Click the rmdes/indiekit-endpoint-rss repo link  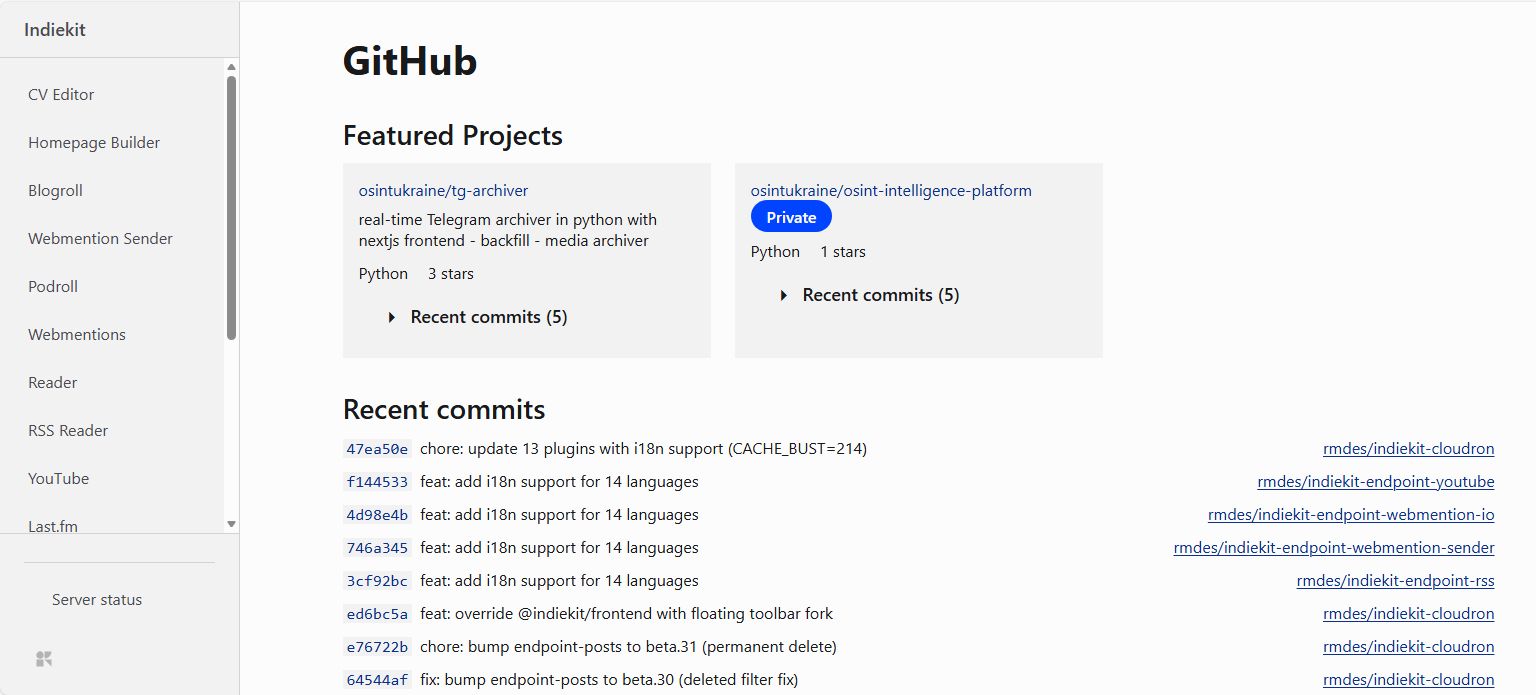click(1395, 581)
